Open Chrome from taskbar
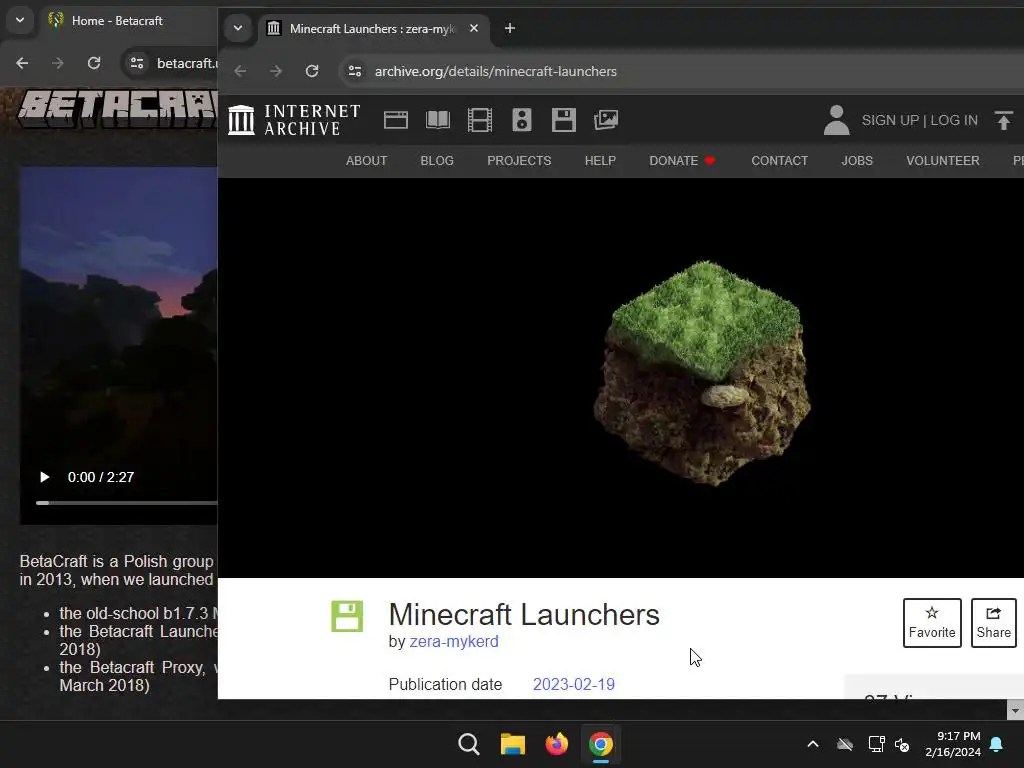 [x=601, y=744]
